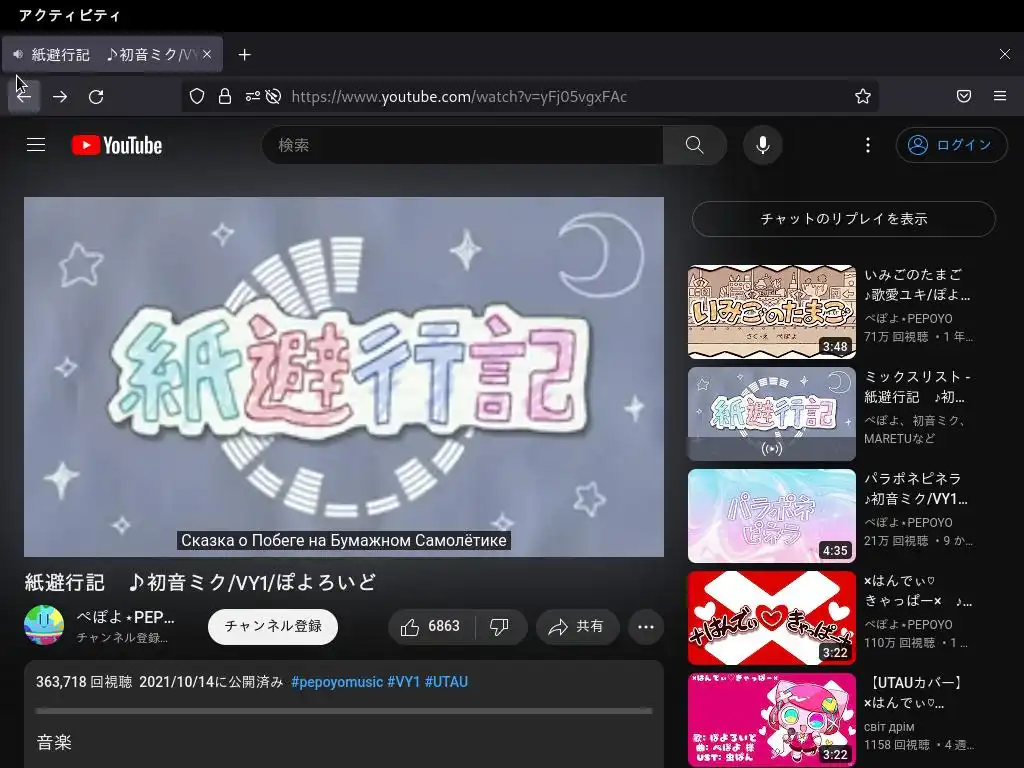Open the site permissions icon in address bar
The width and height of the screenshot is (1024, 768).
pyautogui.click(x=252, y=97)
